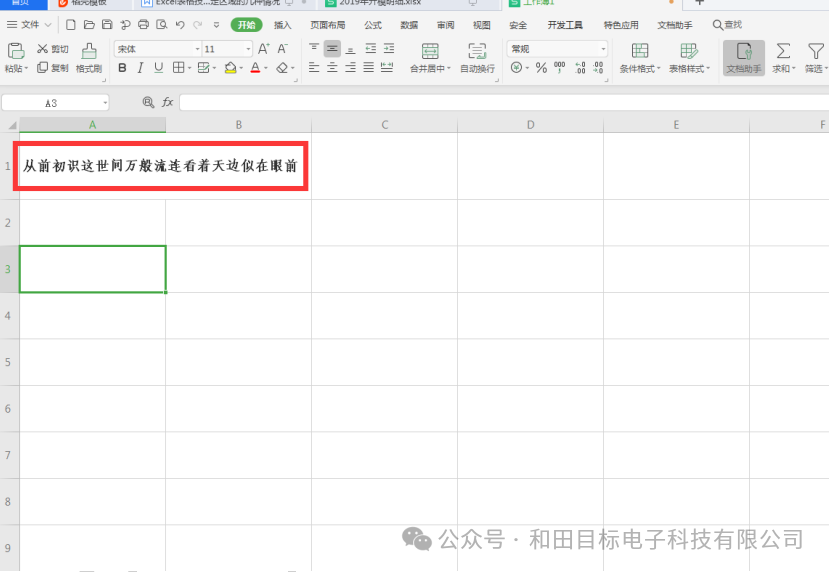
Task: Toggle bottom vertical alignment
Action: click(x=350, y=50)
